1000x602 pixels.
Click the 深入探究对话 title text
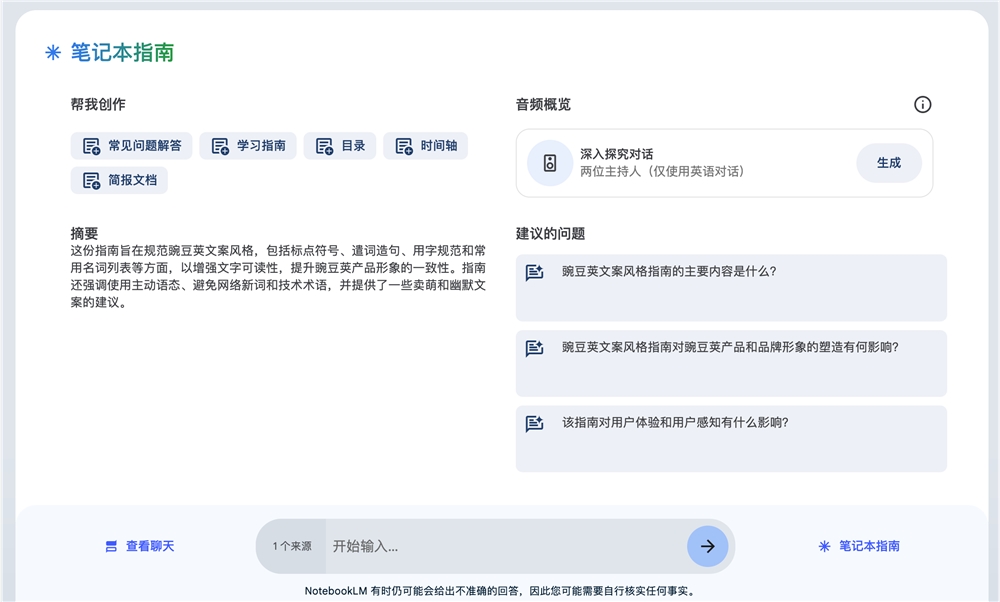[x=616, y=154]
